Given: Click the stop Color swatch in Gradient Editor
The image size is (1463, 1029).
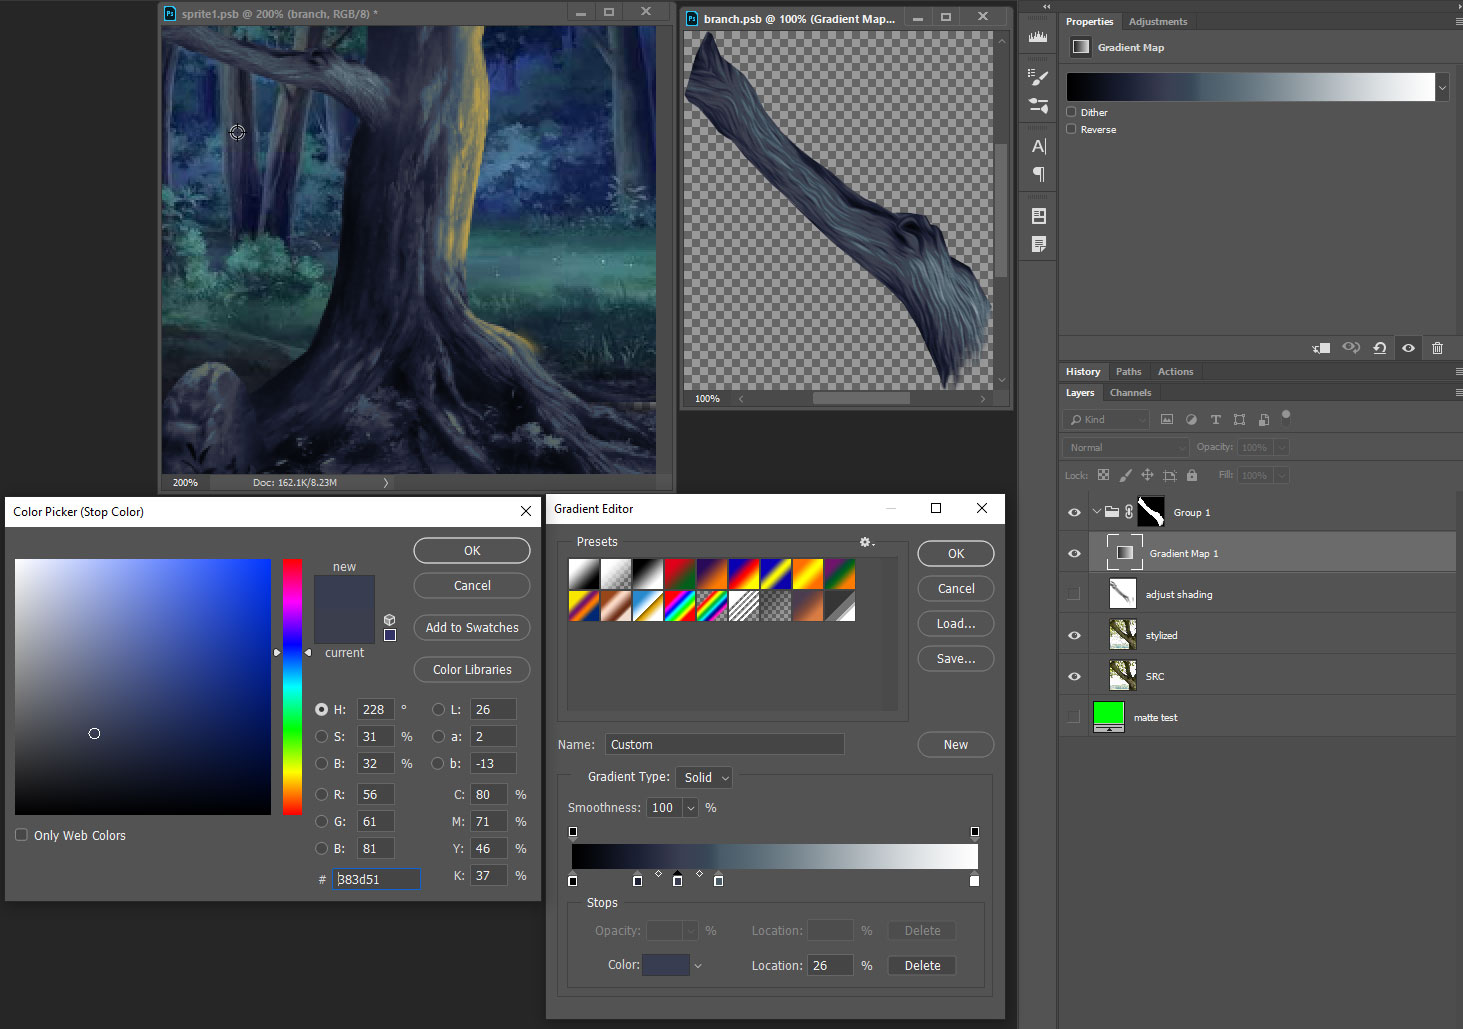Looking at the screenshot, I should click(666, 965).
